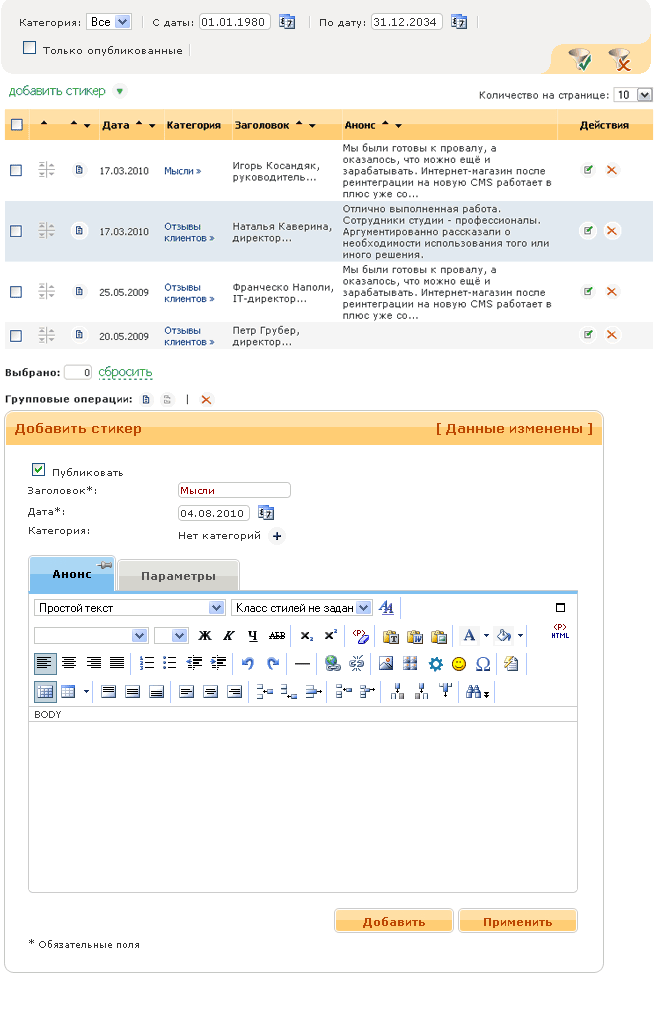Screen dimensions: 661x1023
Task: Delete the sticker dated 25.05.2009
Action: (612, 292)
